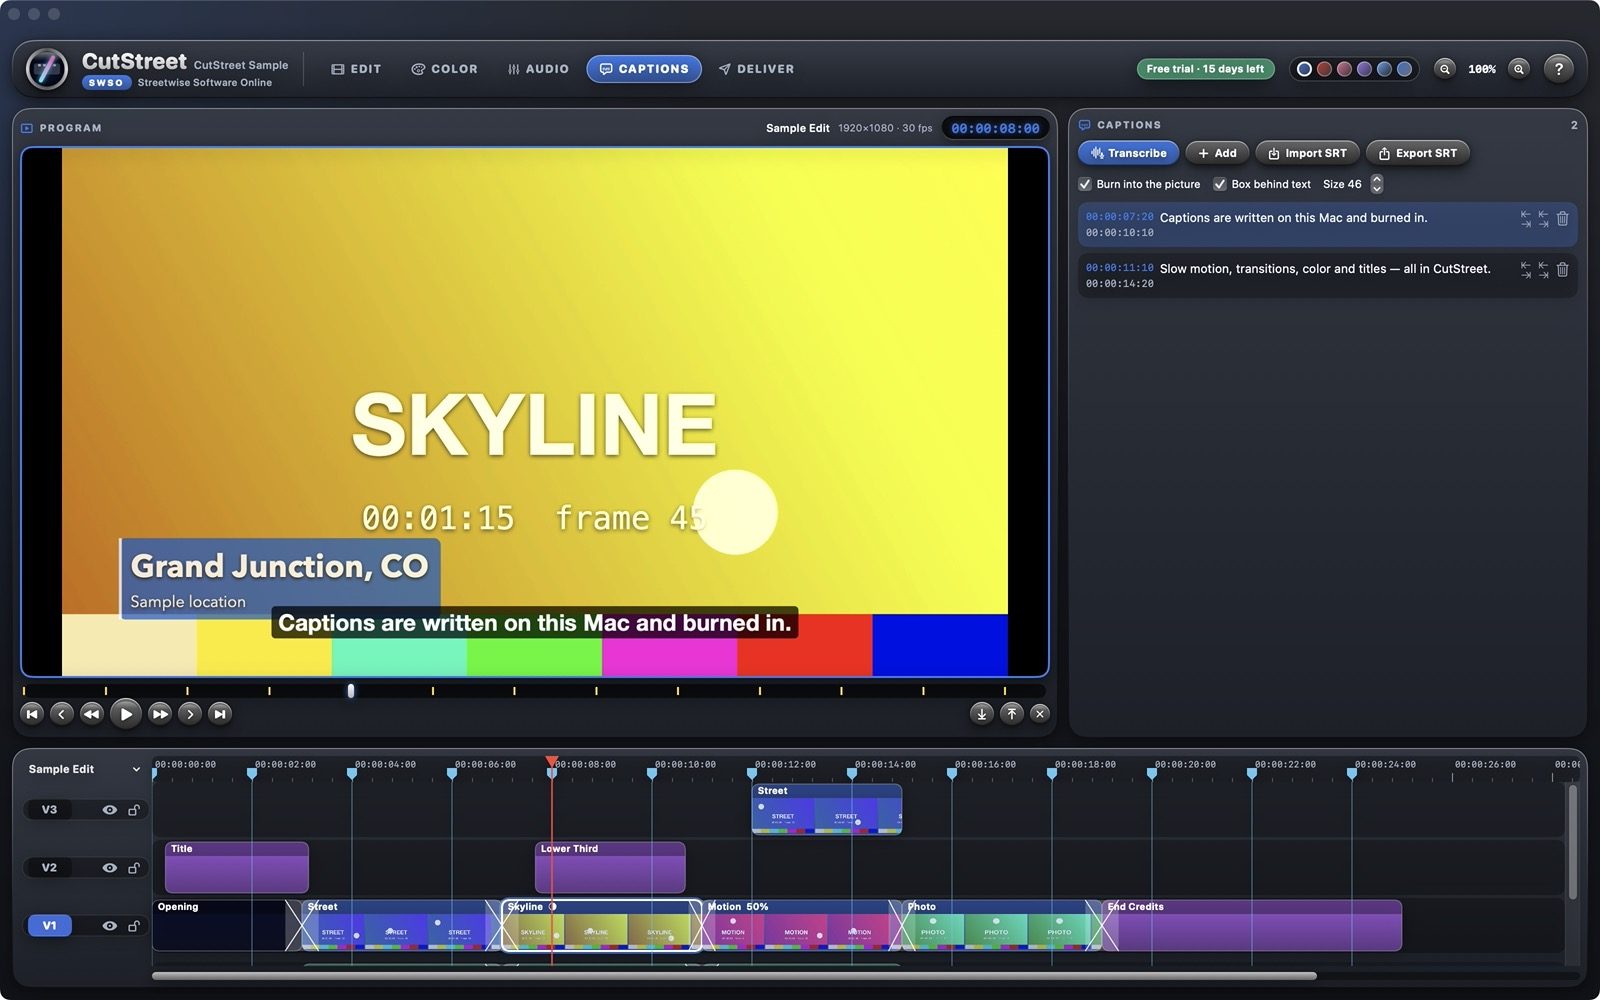Open the Audio tab
This screenshot has height=1000, width=1600.
click(x=538, y=69)
